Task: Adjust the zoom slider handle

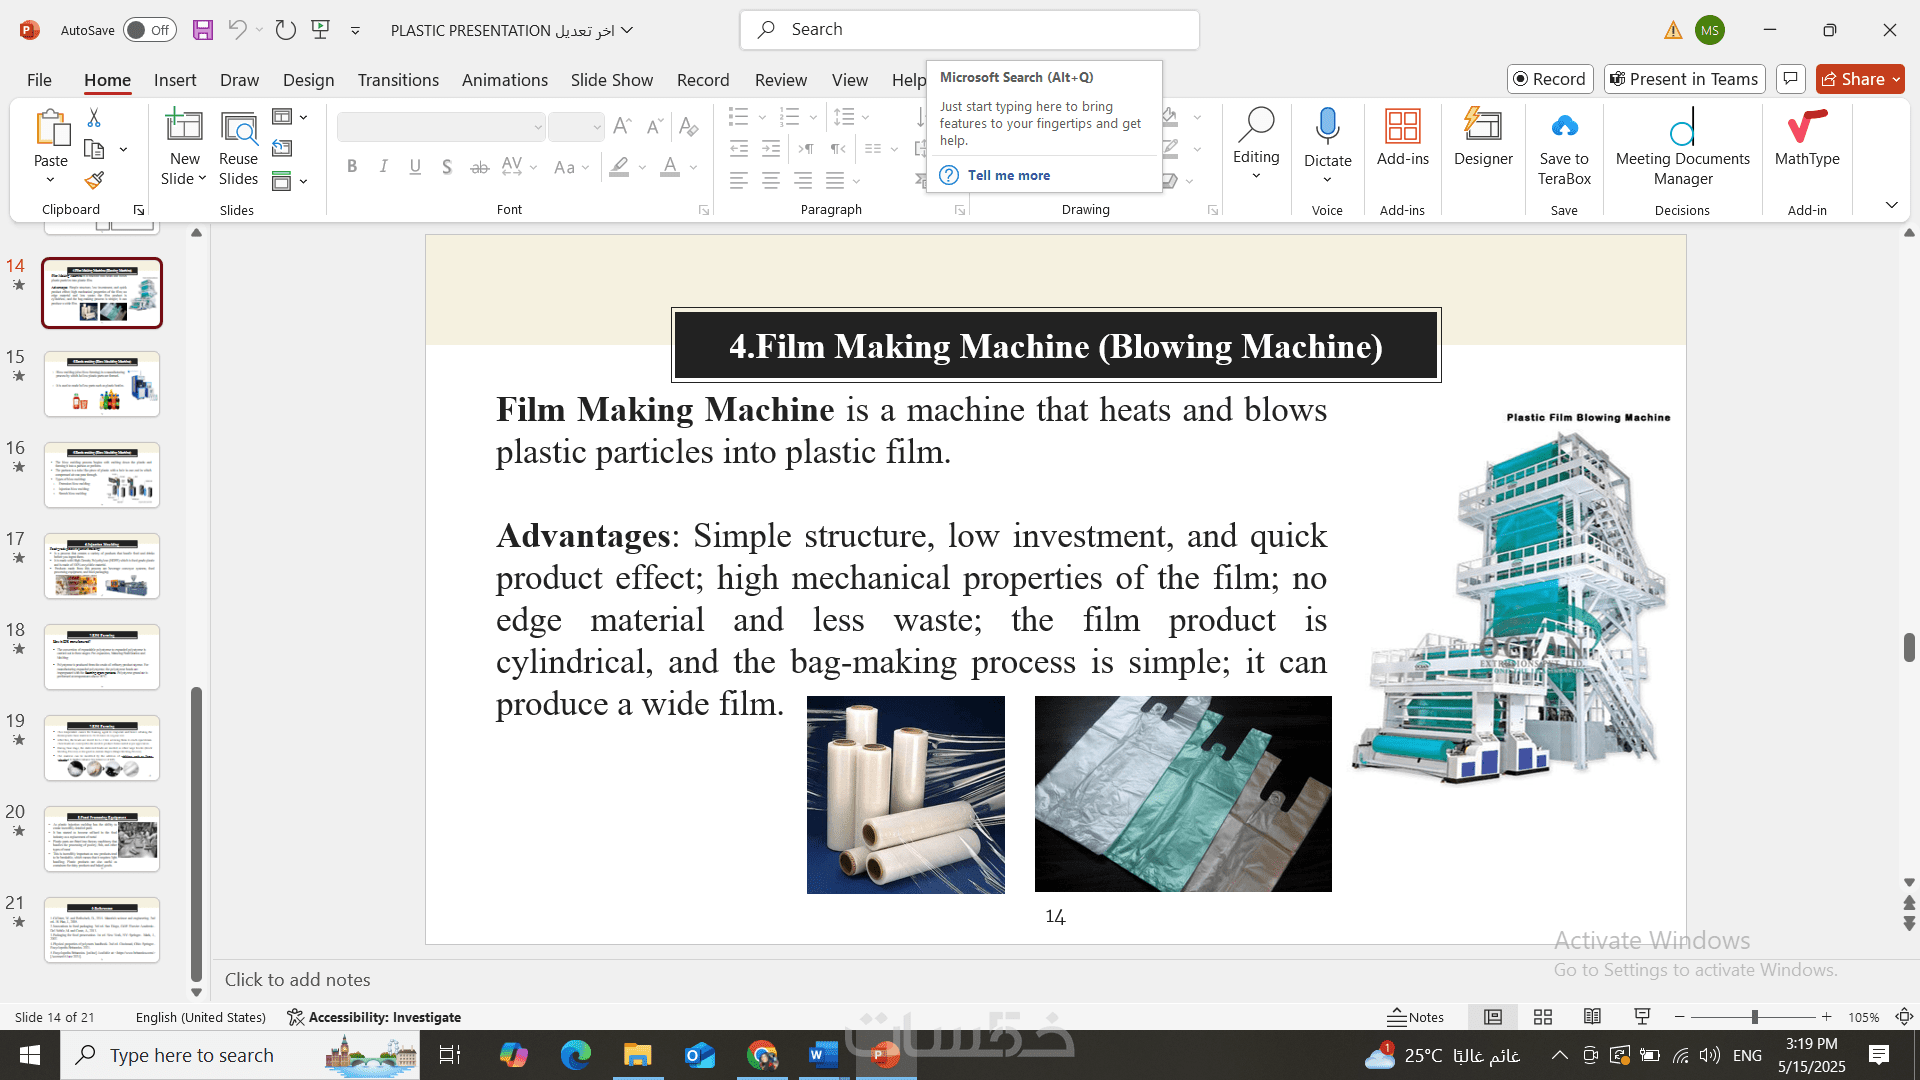Action: tap(1754, 1017)
